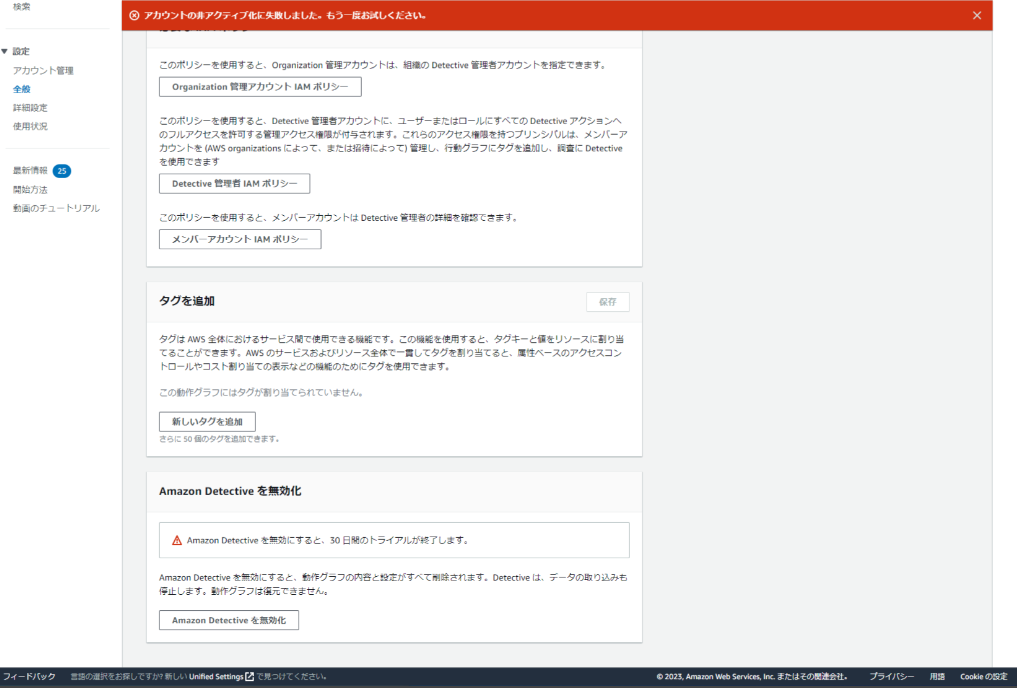This screenshot has height=688, width=1017.
Task: Click the © 2023 Amazon Web Services copyright text
Action: (752, 676)
